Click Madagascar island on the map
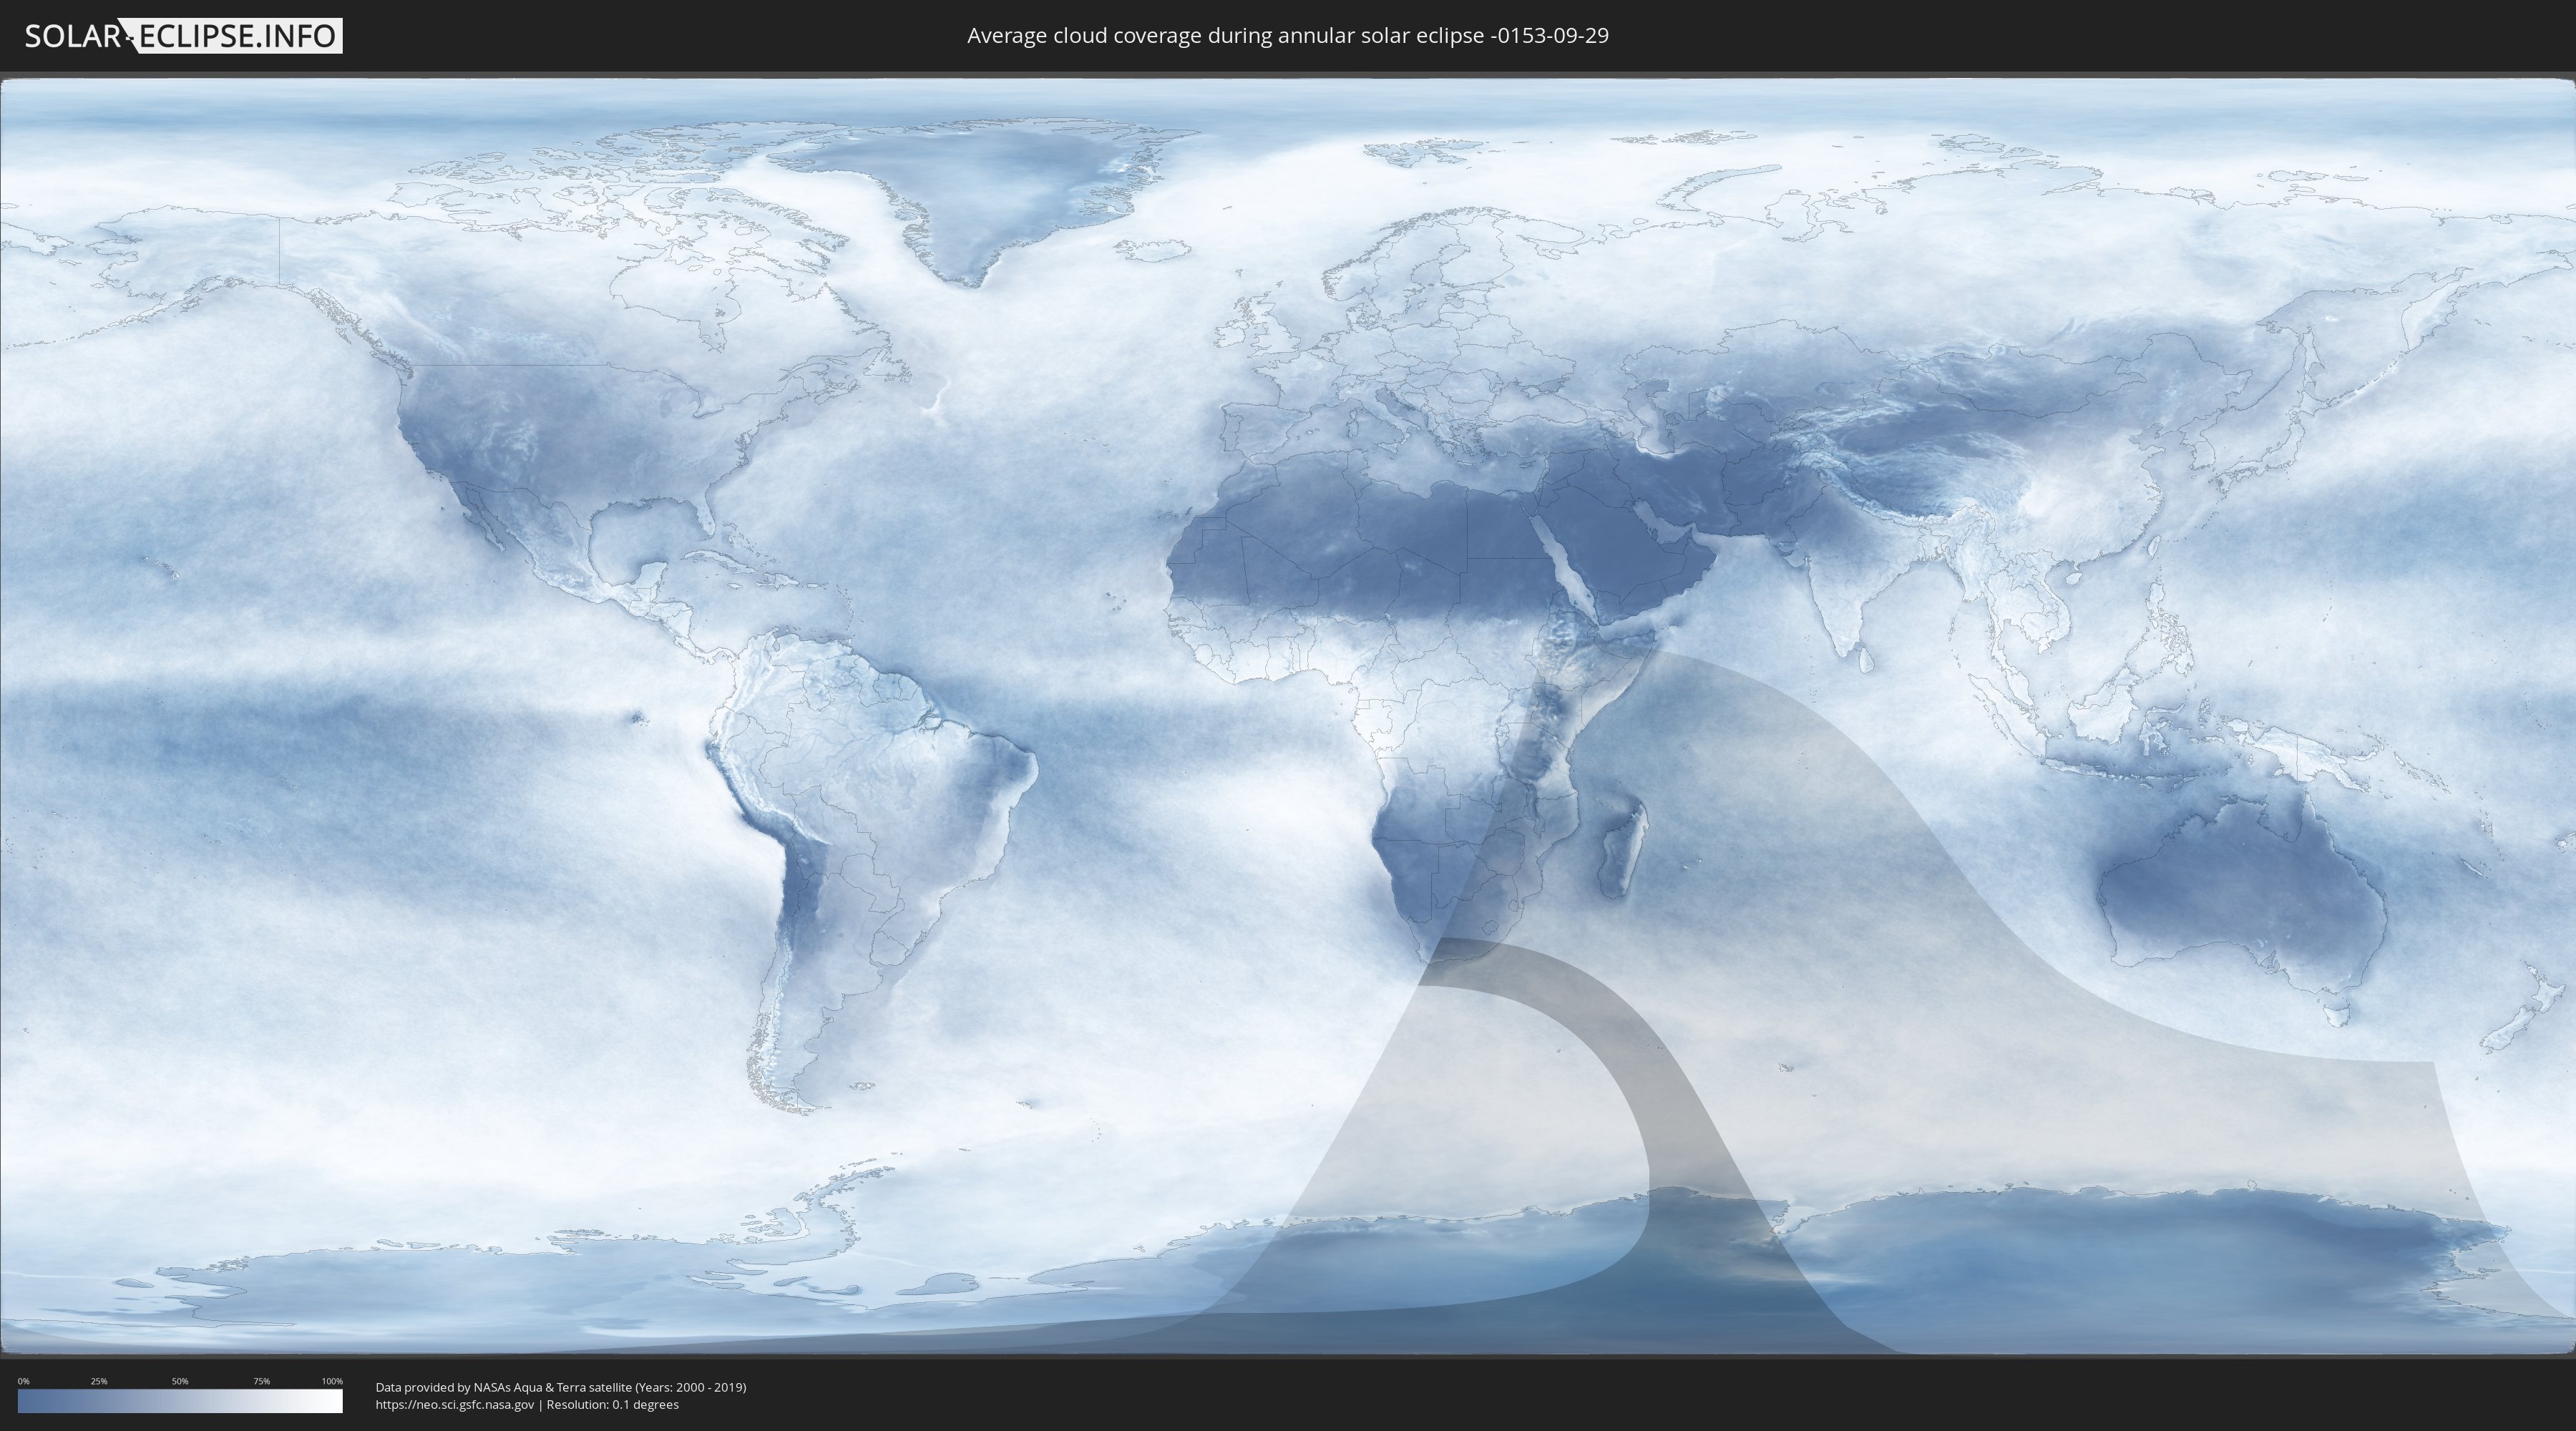Screen dimensions: 2576x1431 pyautogui.click(x=1622, y=850)
